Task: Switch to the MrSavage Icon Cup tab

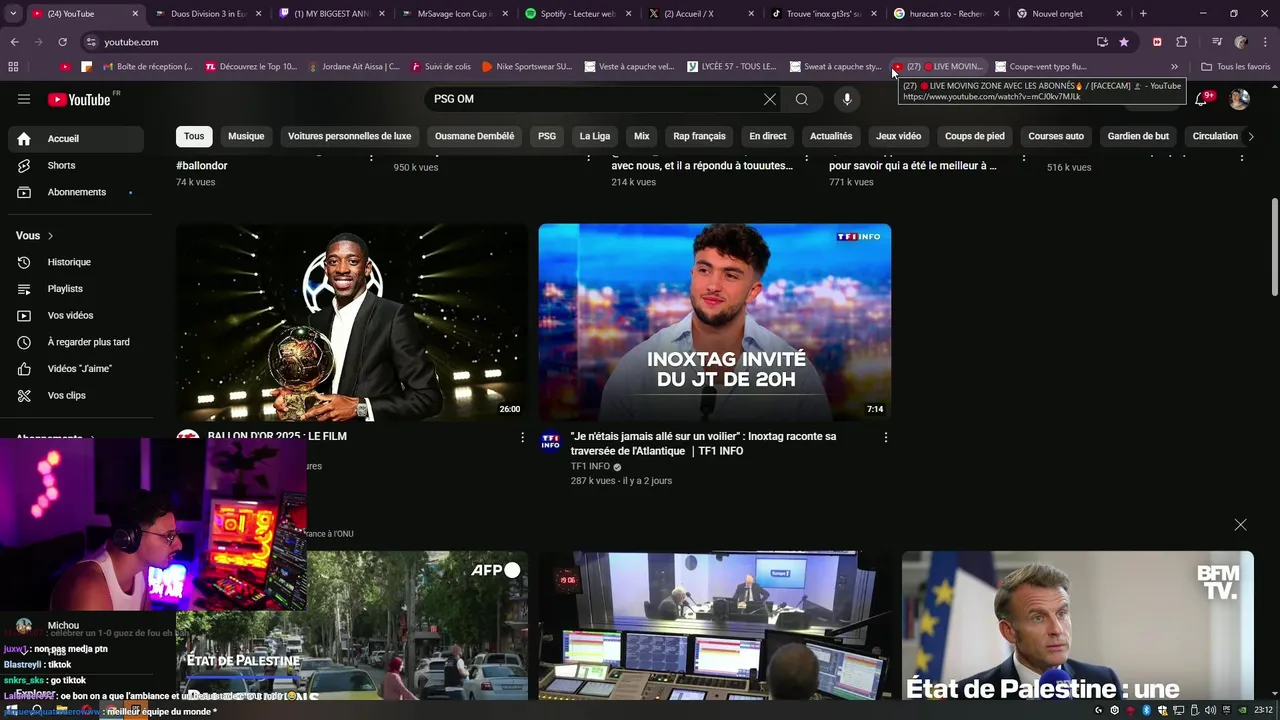Action: click(x=455, y=14)
